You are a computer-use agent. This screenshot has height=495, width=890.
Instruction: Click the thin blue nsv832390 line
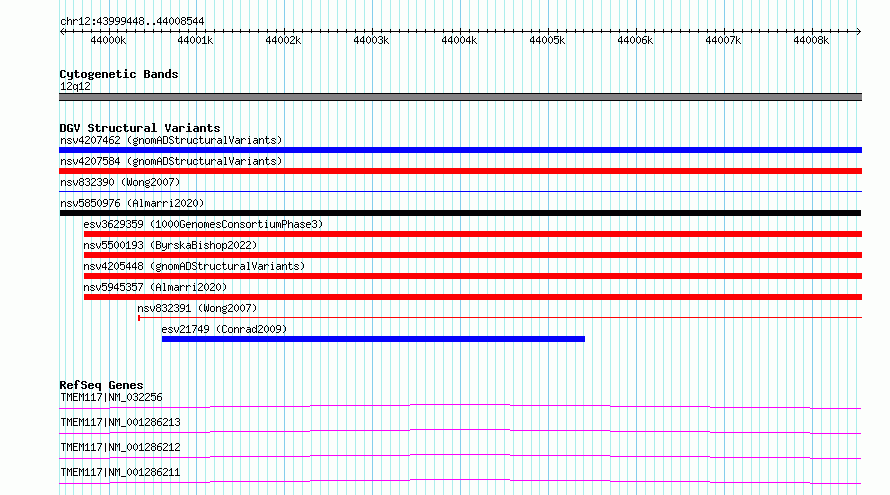(x=460, y=192)
